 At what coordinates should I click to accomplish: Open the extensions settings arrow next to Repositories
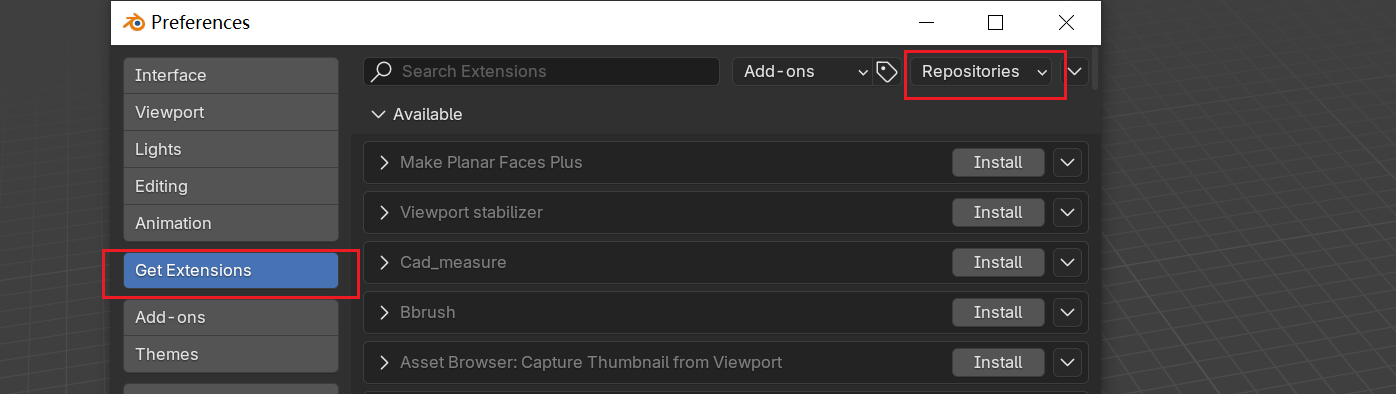point(1075,71)
